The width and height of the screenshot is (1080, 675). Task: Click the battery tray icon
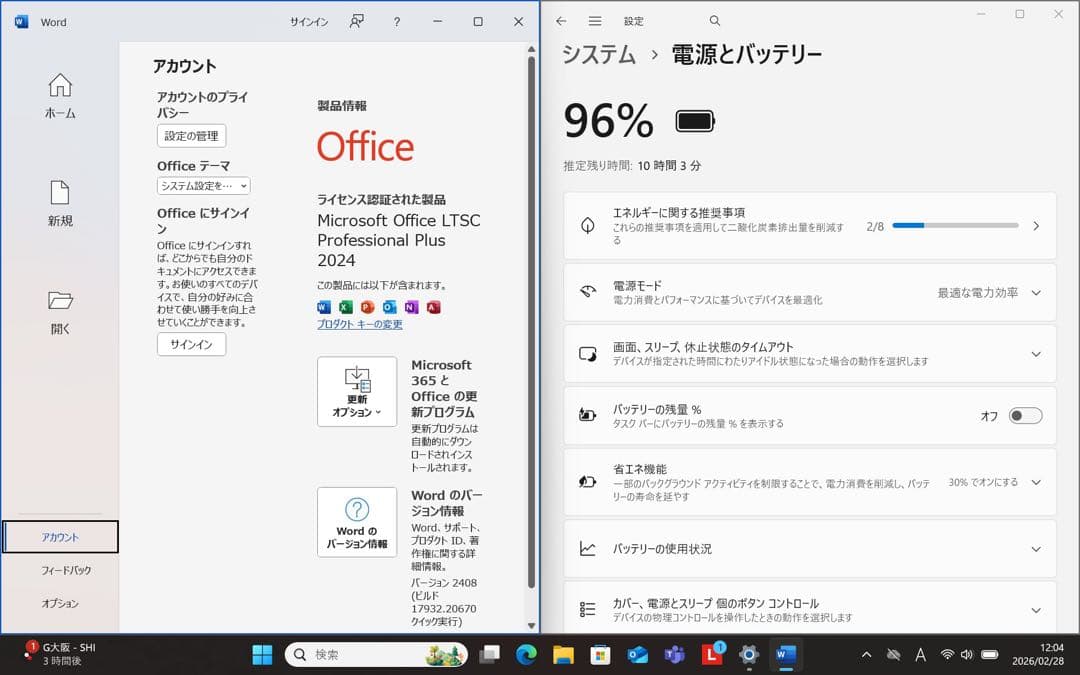990,654
